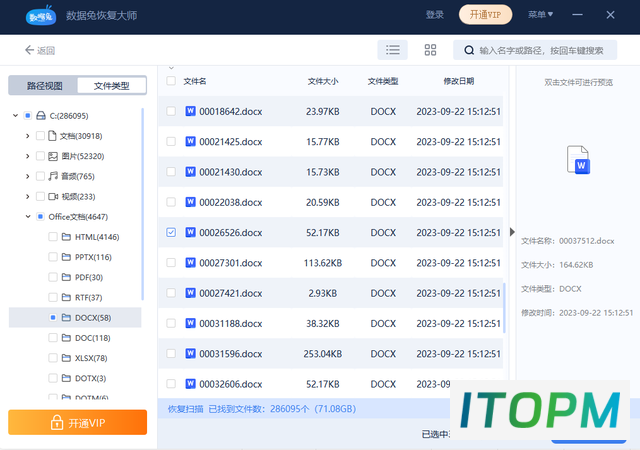Viewport: 640px width, 450px height.
Task: Click the DOC(118) folder icon
Action: click(x=66, y=338)
